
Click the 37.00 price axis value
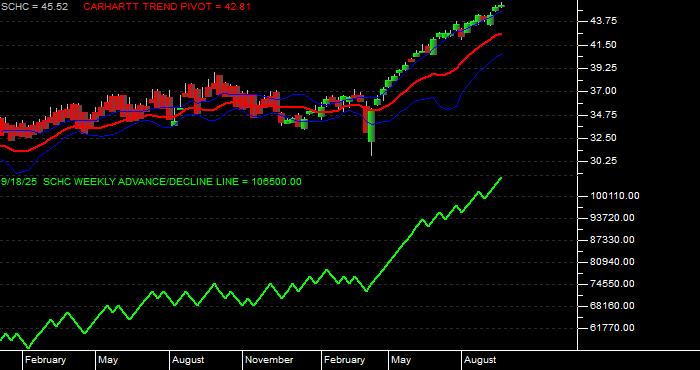(x=603, y=91)
